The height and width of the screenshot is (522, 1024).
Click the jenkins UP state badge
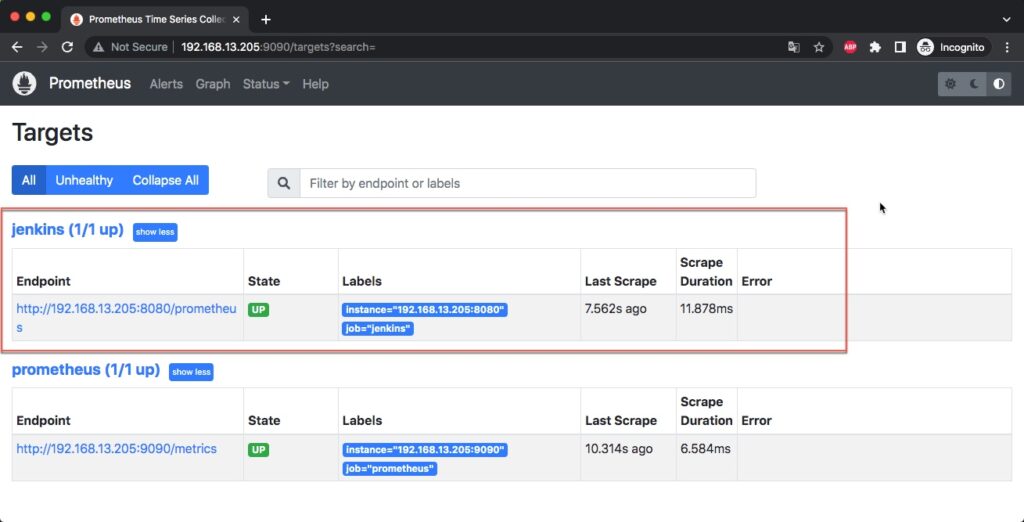click(259, 310)
